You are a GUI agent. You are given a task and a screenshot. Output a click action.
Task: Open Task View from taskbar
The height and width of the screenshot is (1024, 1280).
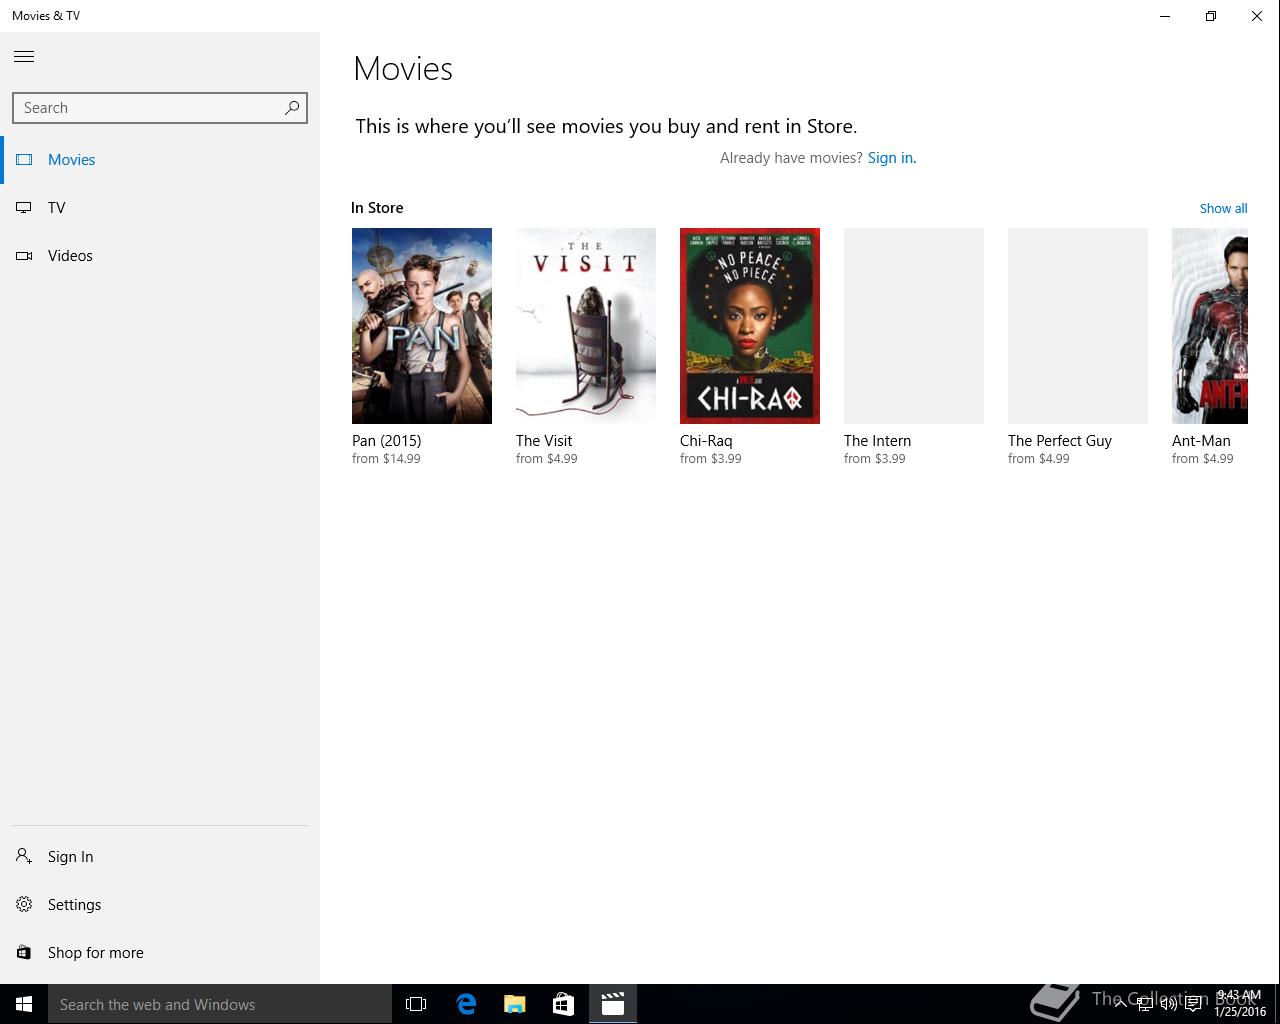pos(416,1004)
